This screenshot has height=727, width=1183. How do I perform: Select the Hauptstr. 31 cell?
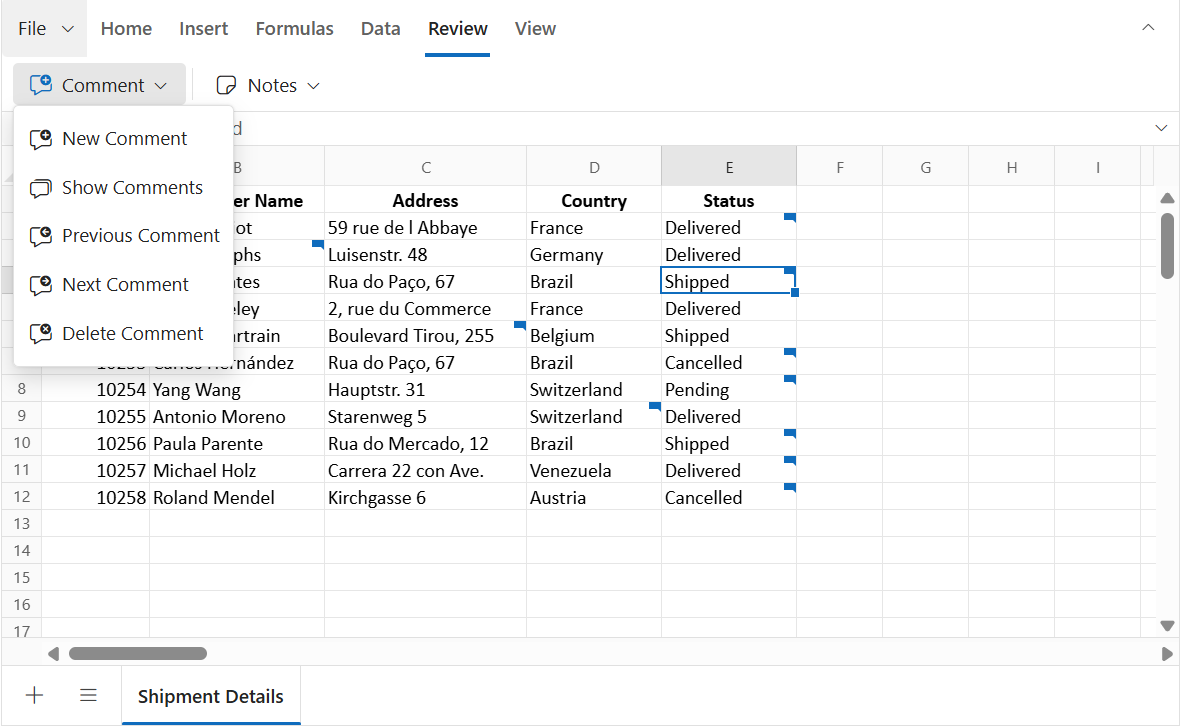[x=426, y=390]
